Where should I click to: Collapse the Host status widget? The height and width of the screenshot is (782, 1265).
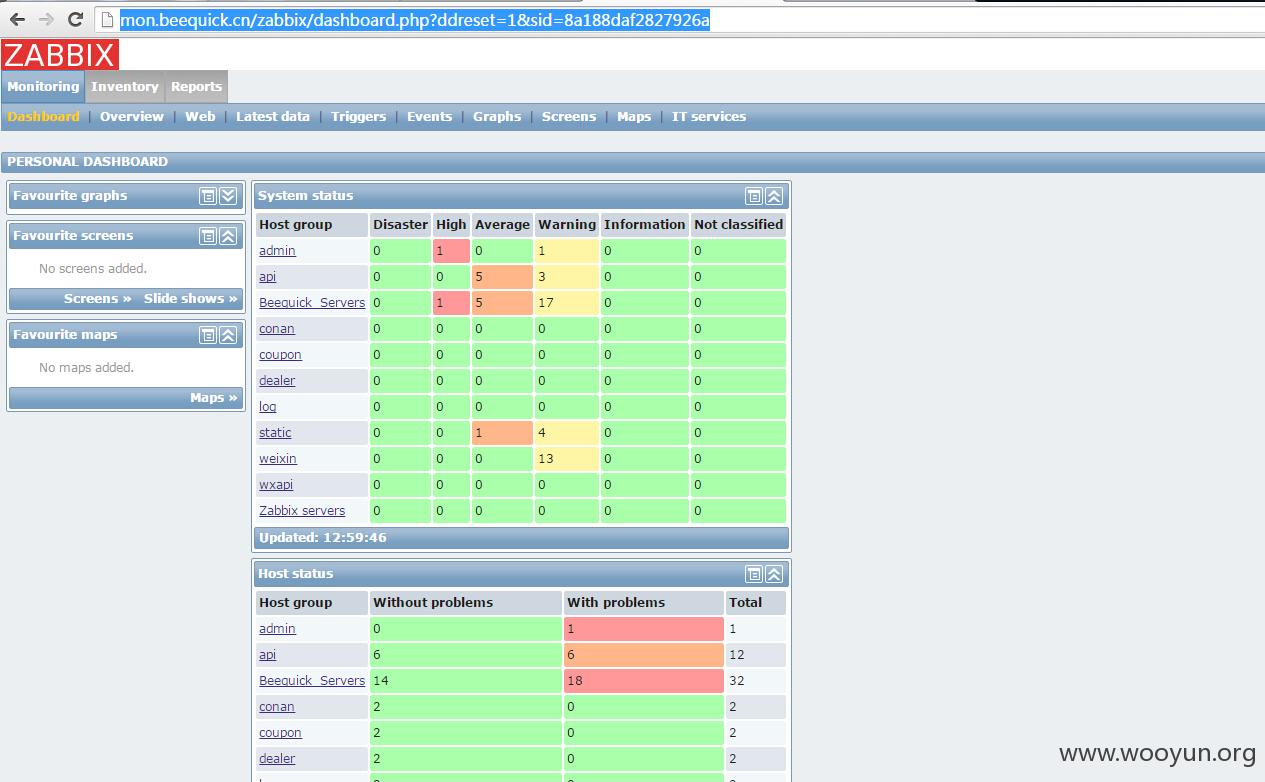pyautogui.click(x=774, y=574)
